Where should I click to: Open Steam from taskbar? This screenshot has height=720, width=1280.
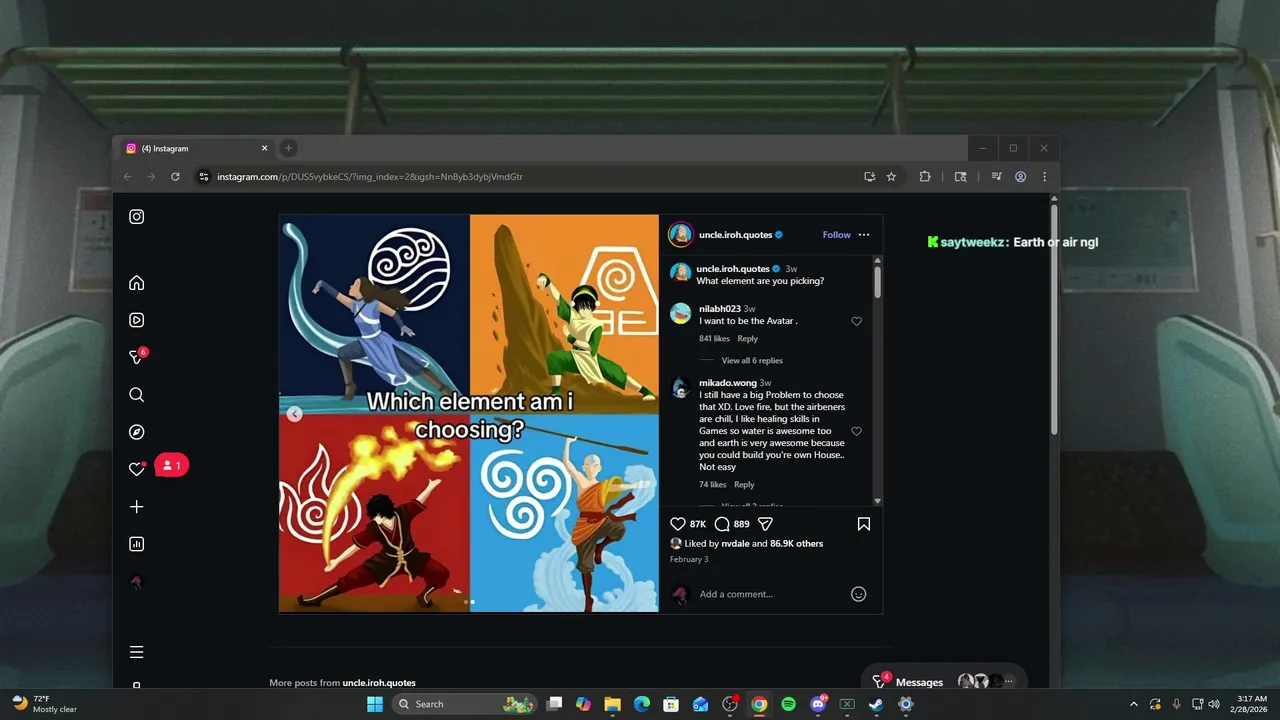[x=876, y=704]
